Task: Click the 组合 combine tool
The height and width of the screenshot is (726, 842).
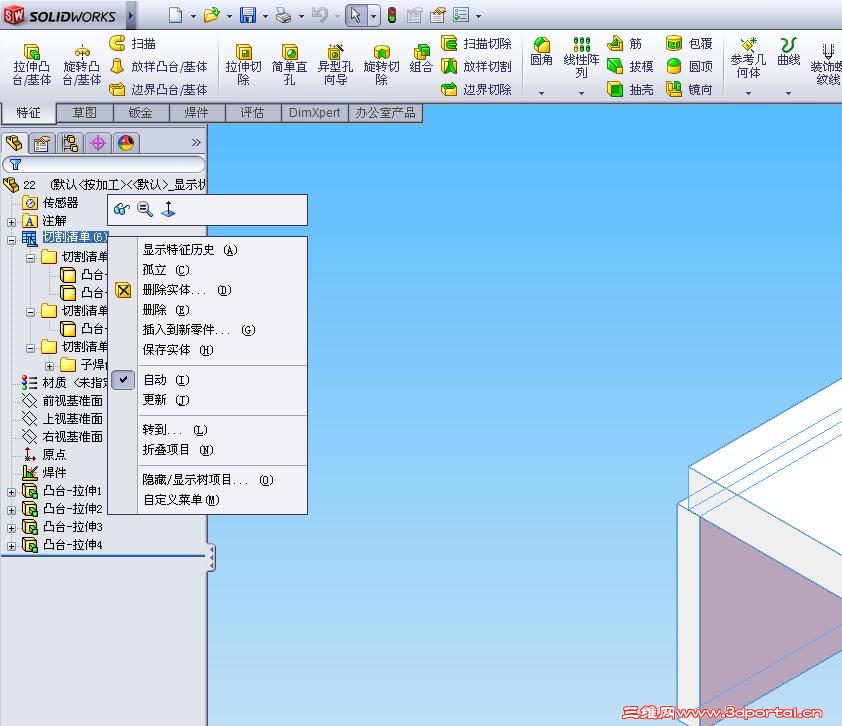Action: click(x=421, y=59)
